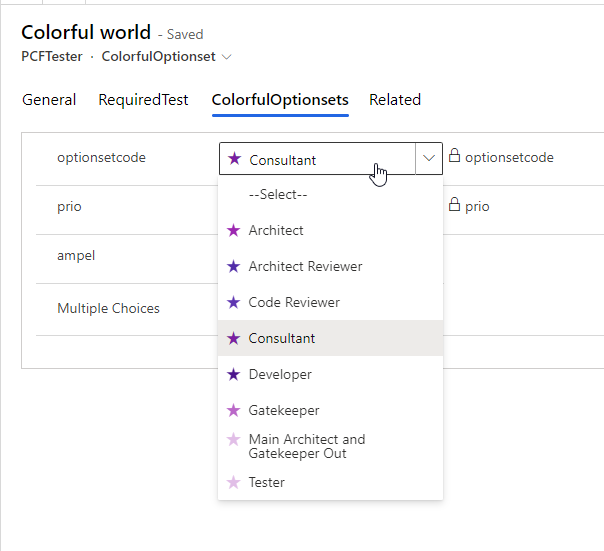Pick Consultant from the option list
Screen dimensions: 604x551
click(x=282, y=338)
